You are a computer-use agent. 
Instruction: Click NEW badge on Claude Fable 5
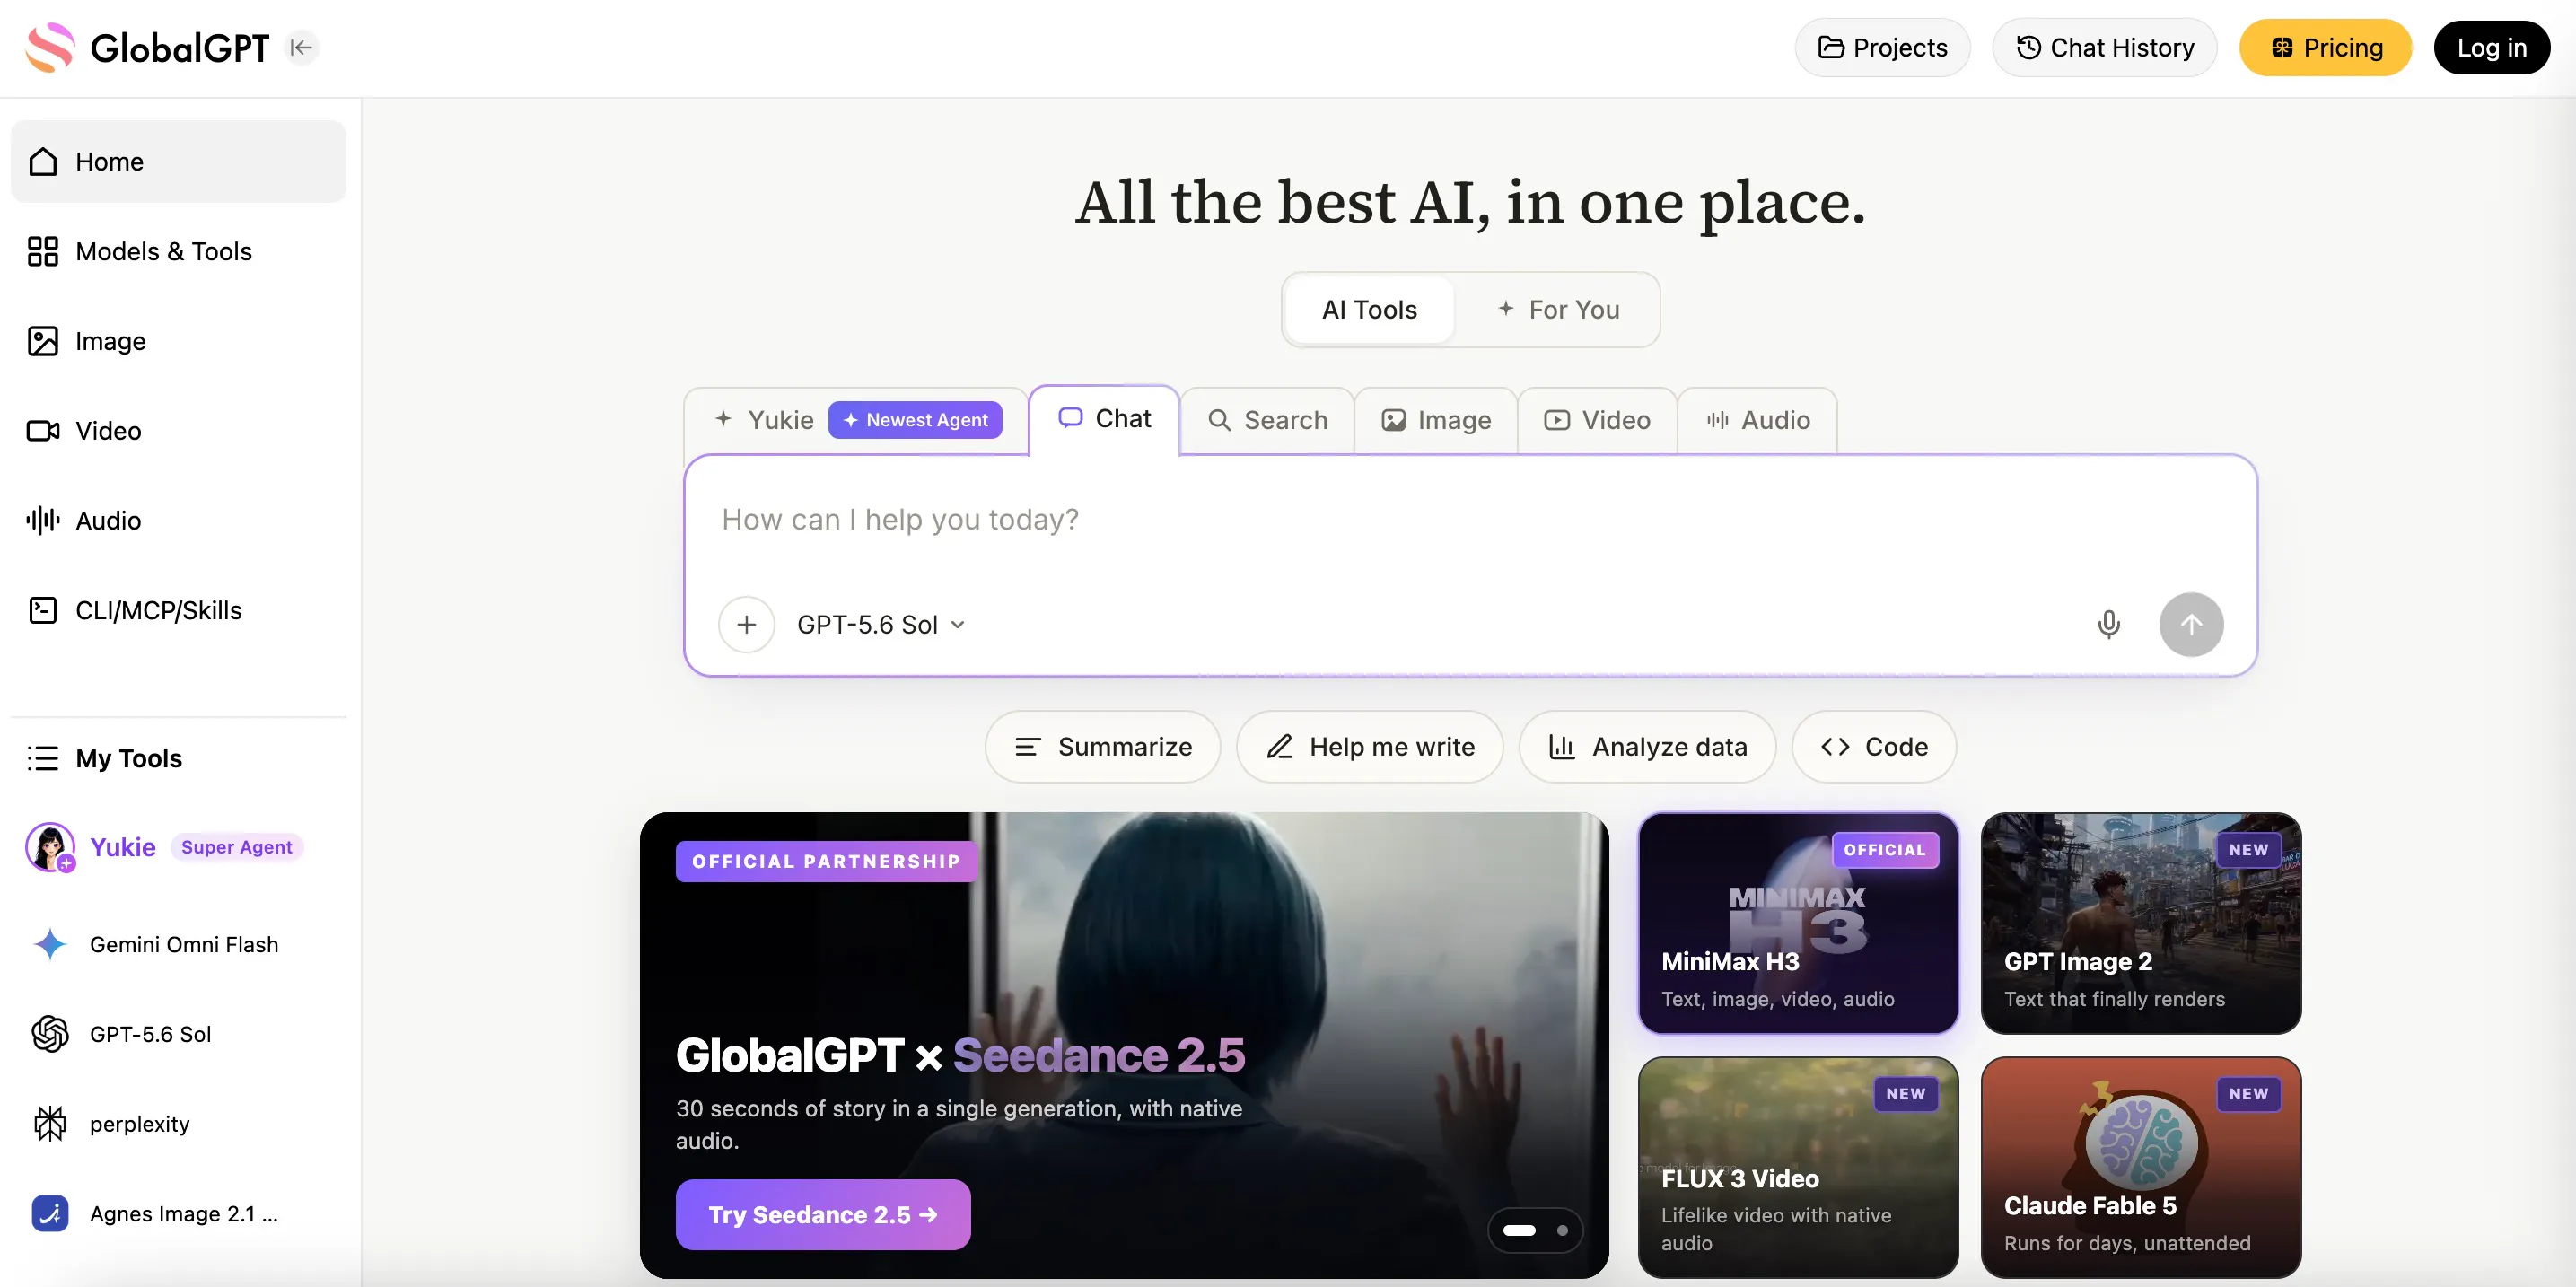pos(2248,1093)
